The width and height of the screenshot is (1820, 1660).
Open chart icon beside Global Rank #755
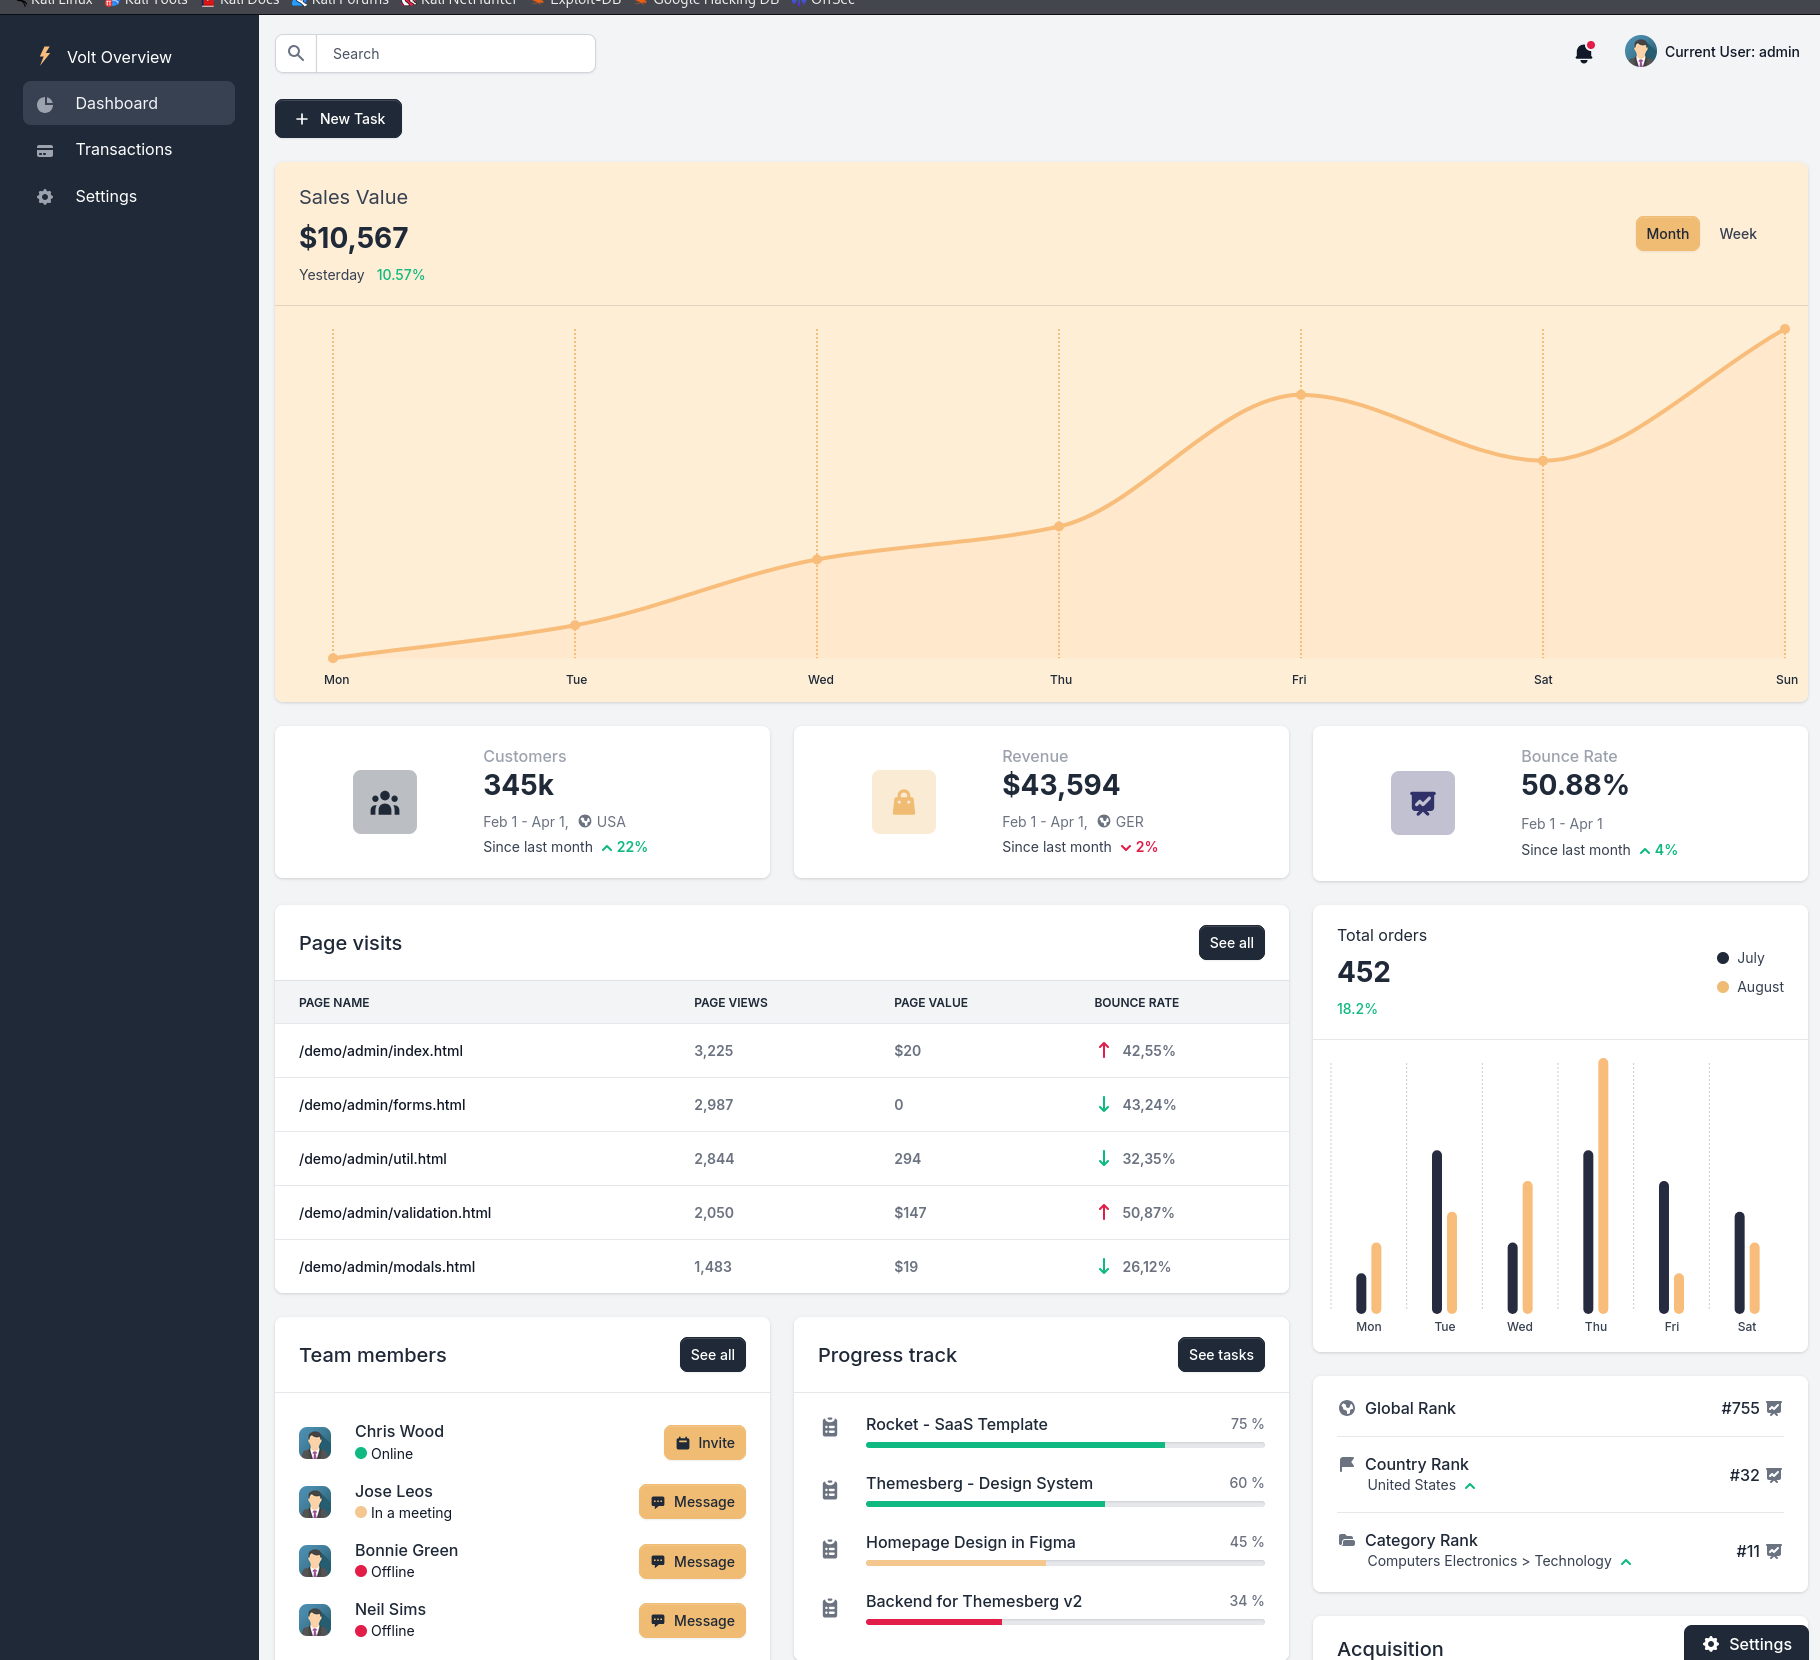tap(1774, 1408)
